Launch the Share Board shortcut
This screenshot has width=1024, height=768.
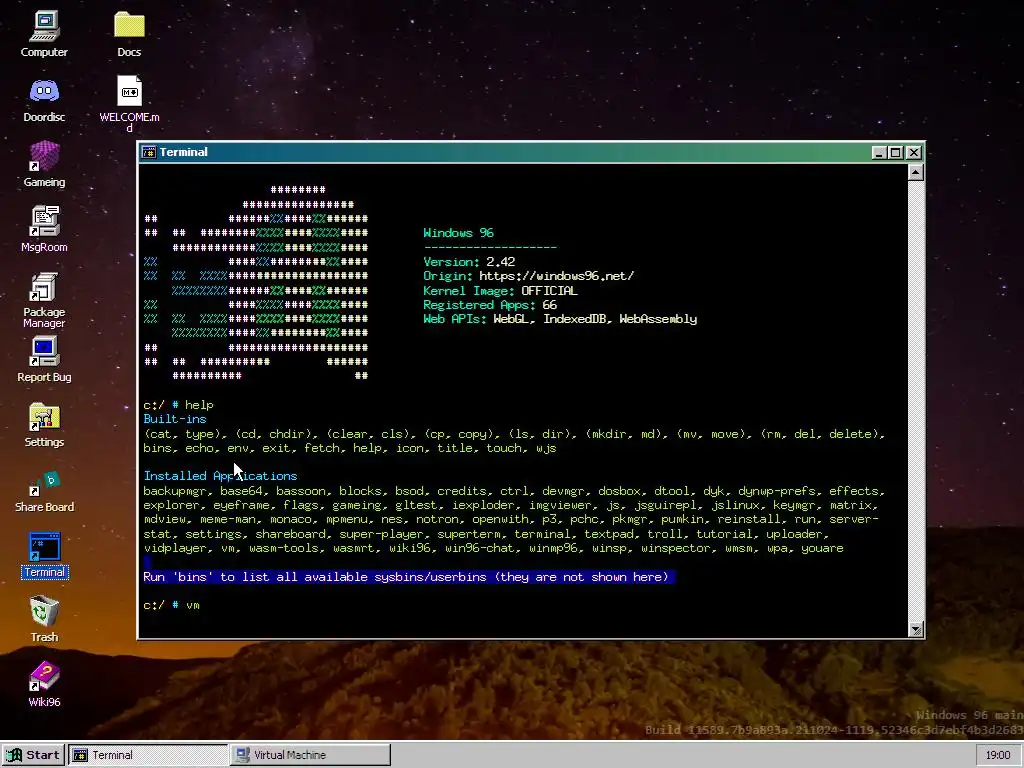pos(44,491)
